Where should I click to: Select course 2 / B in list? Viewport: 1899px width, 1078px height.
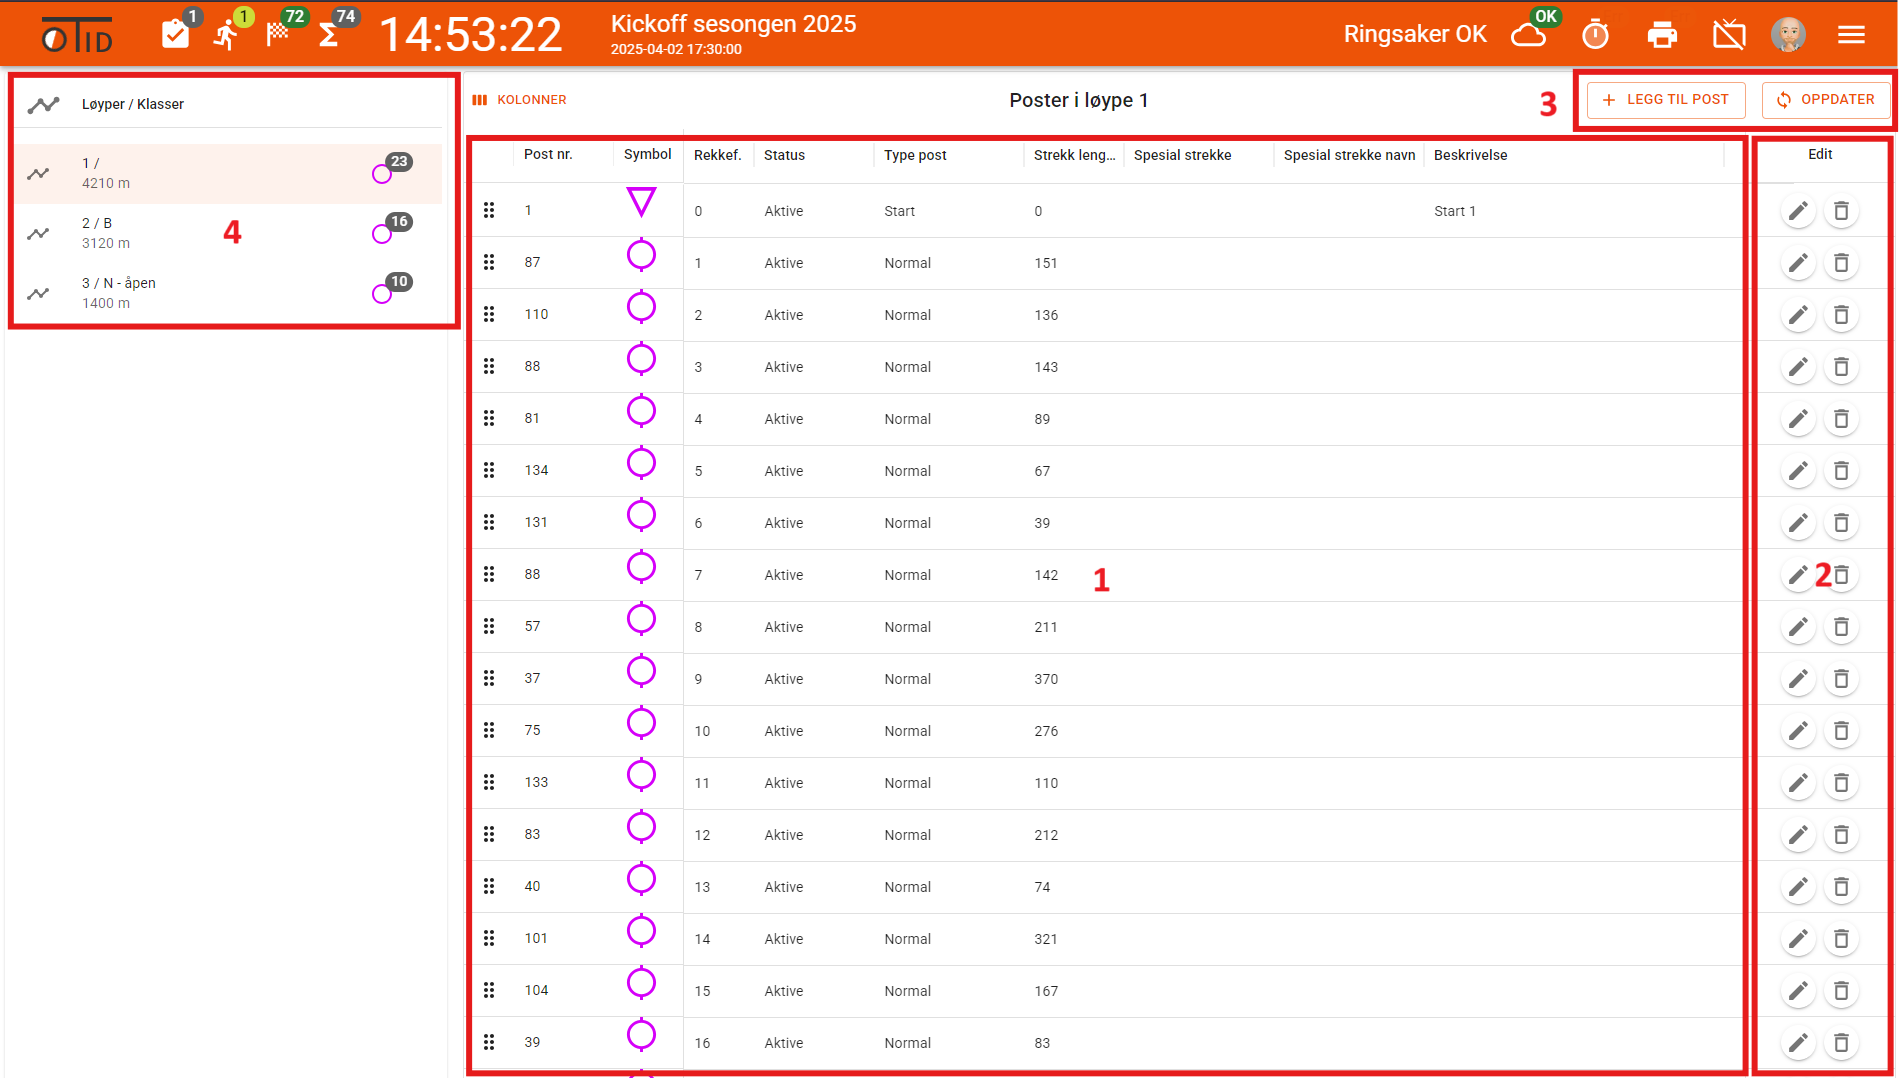coord(228,233)
